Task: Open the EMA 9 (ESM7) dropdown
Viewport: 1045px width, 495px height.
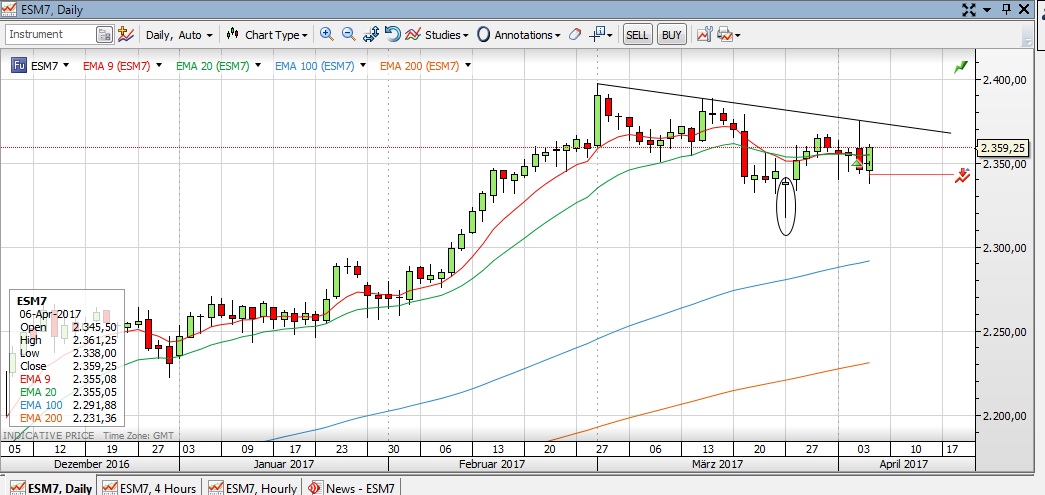Action: coord(159,65)
